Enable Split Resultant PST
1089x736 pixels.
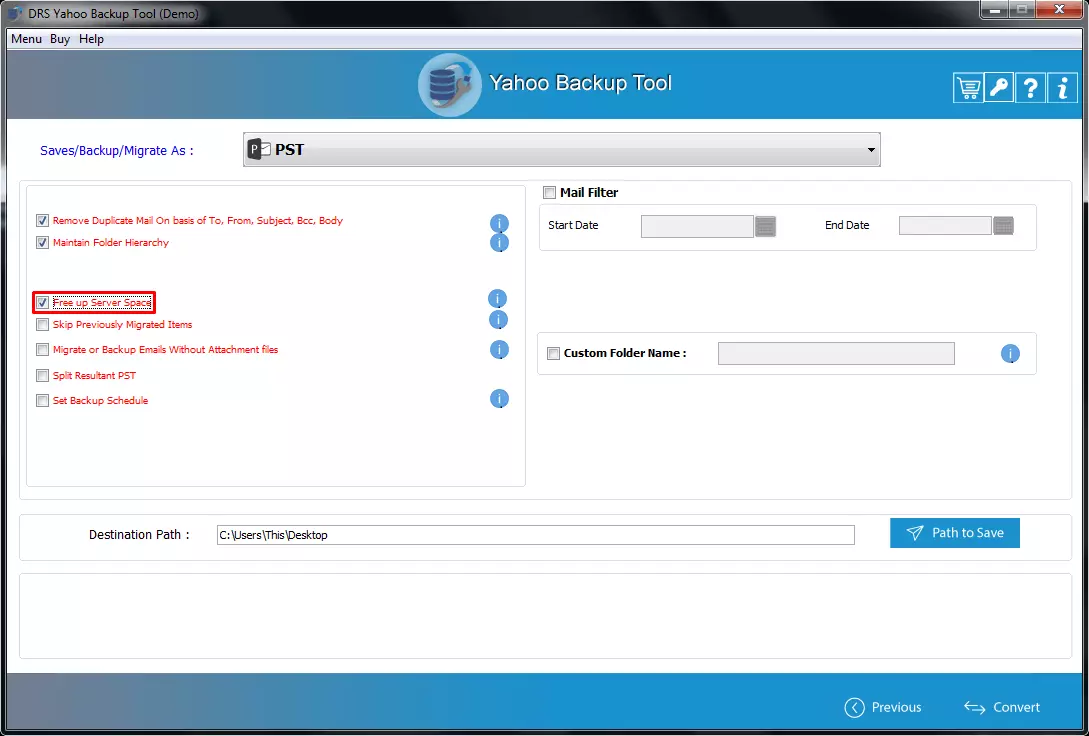[x=42, y=376]
